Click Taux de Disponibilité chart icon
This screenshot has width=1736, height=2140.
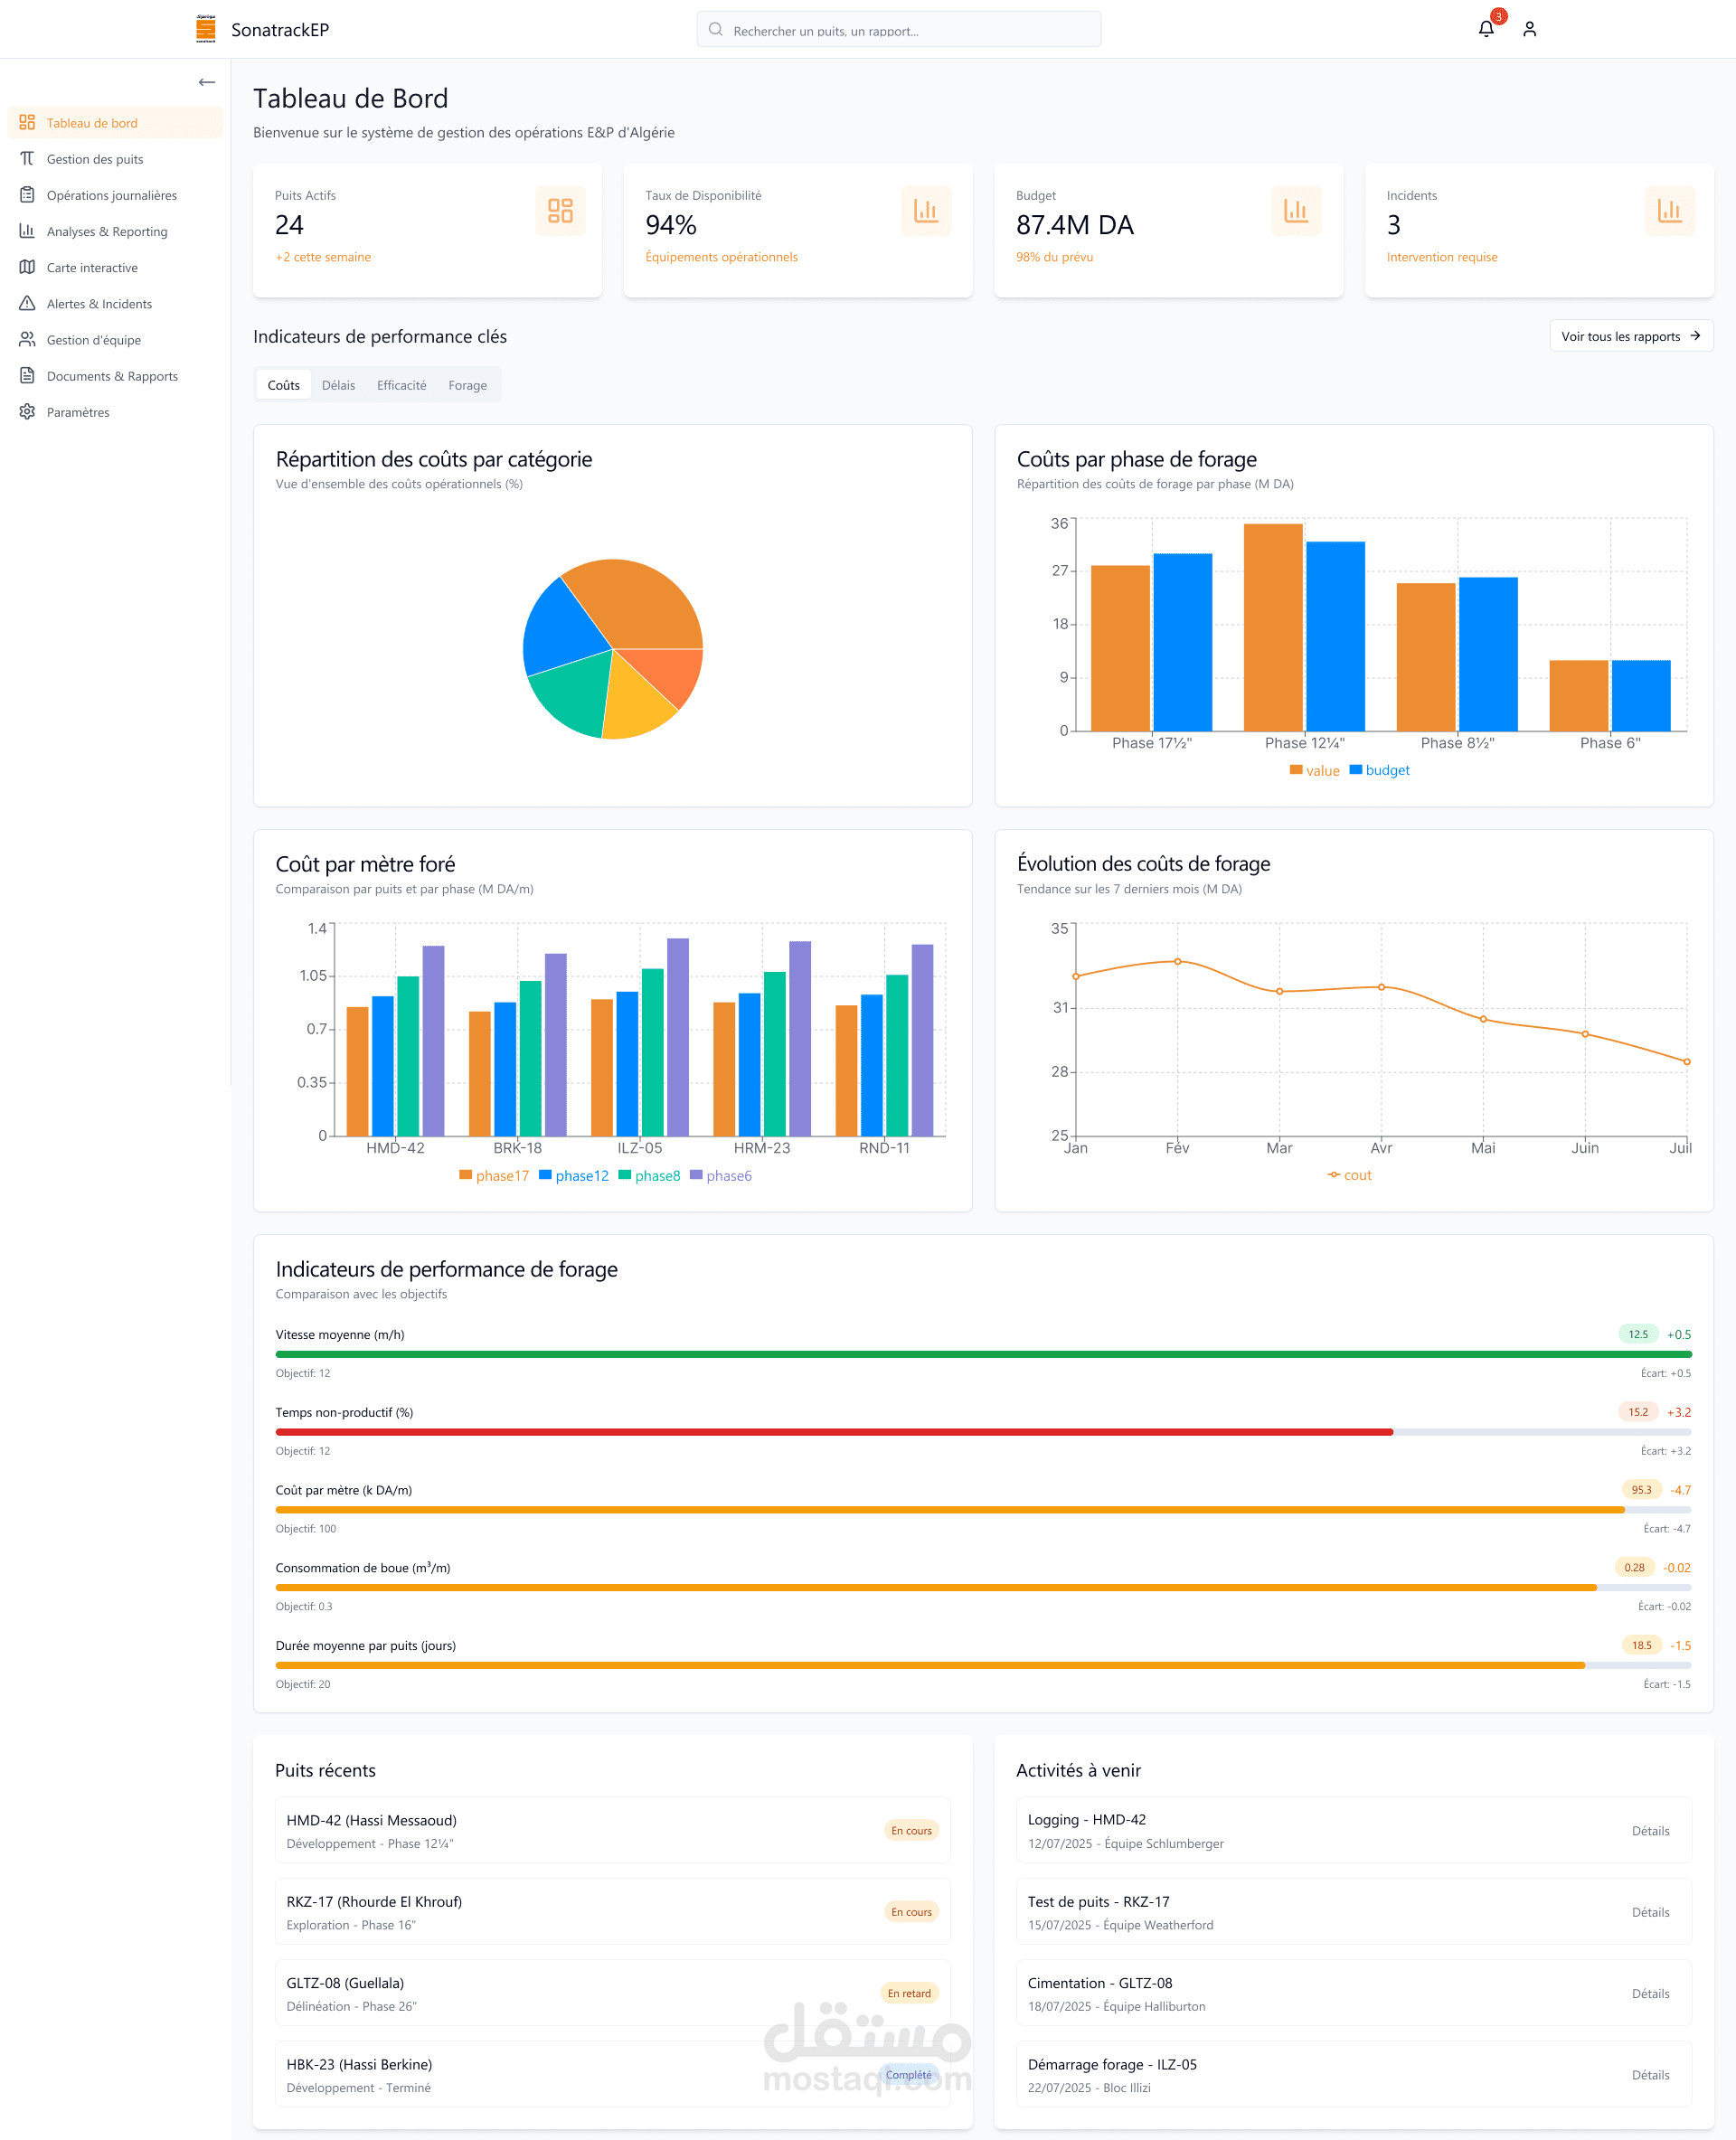[x=925, y=210]
